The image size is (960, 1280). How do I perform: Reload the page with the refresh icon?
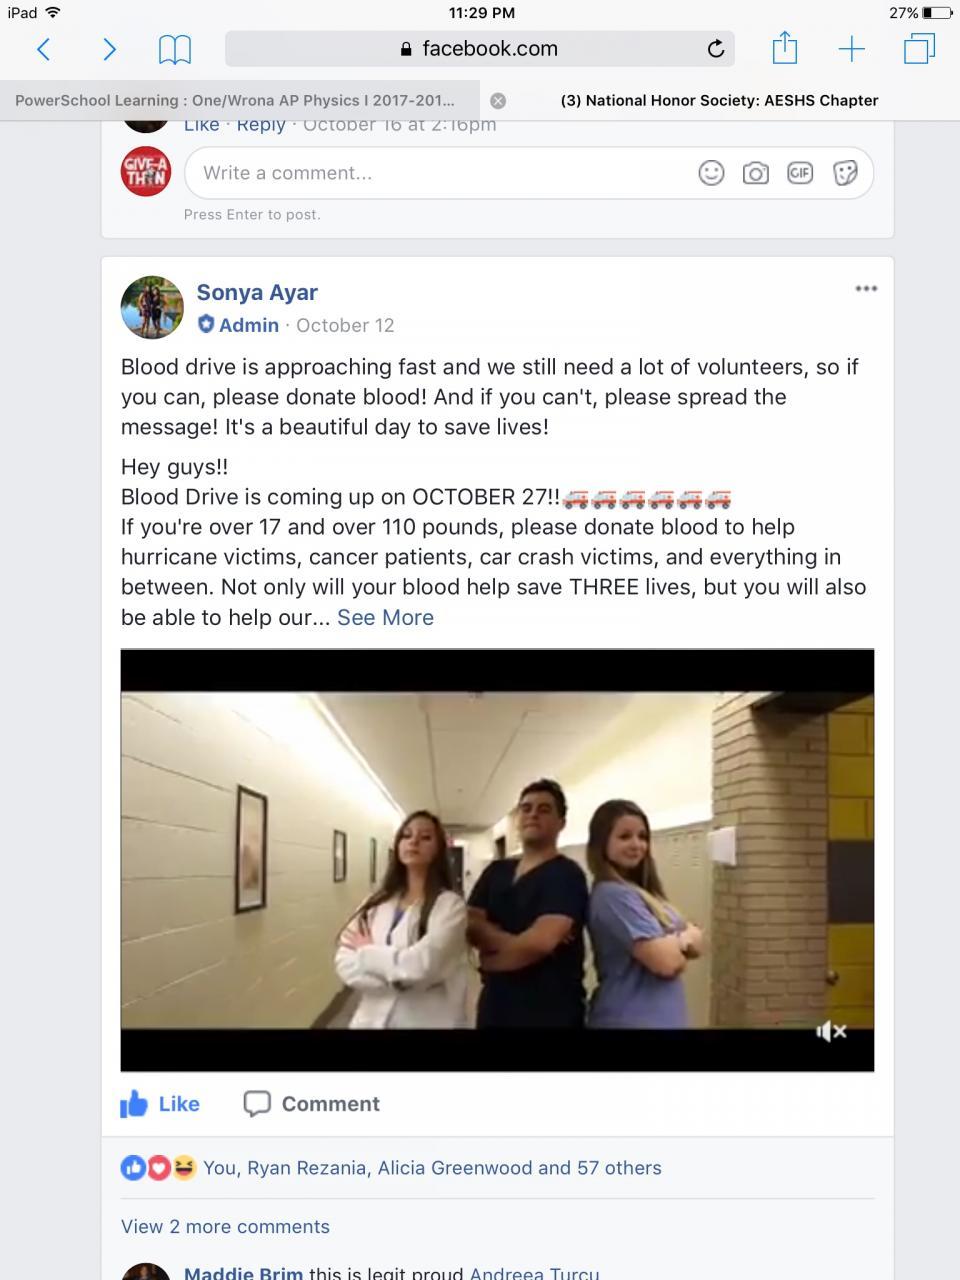coord(716,49)
